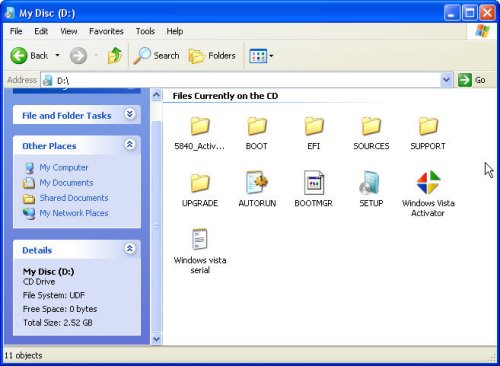Click the green Back arrow button

coord(19,55)
